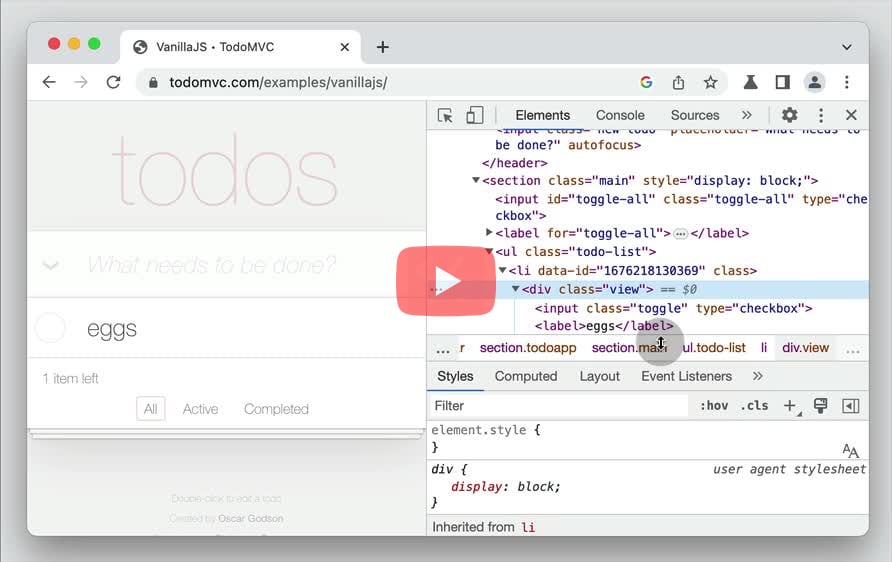The image size is (892, 562).
Task: Open the Chrome three-dot menu
Action: 846,82
